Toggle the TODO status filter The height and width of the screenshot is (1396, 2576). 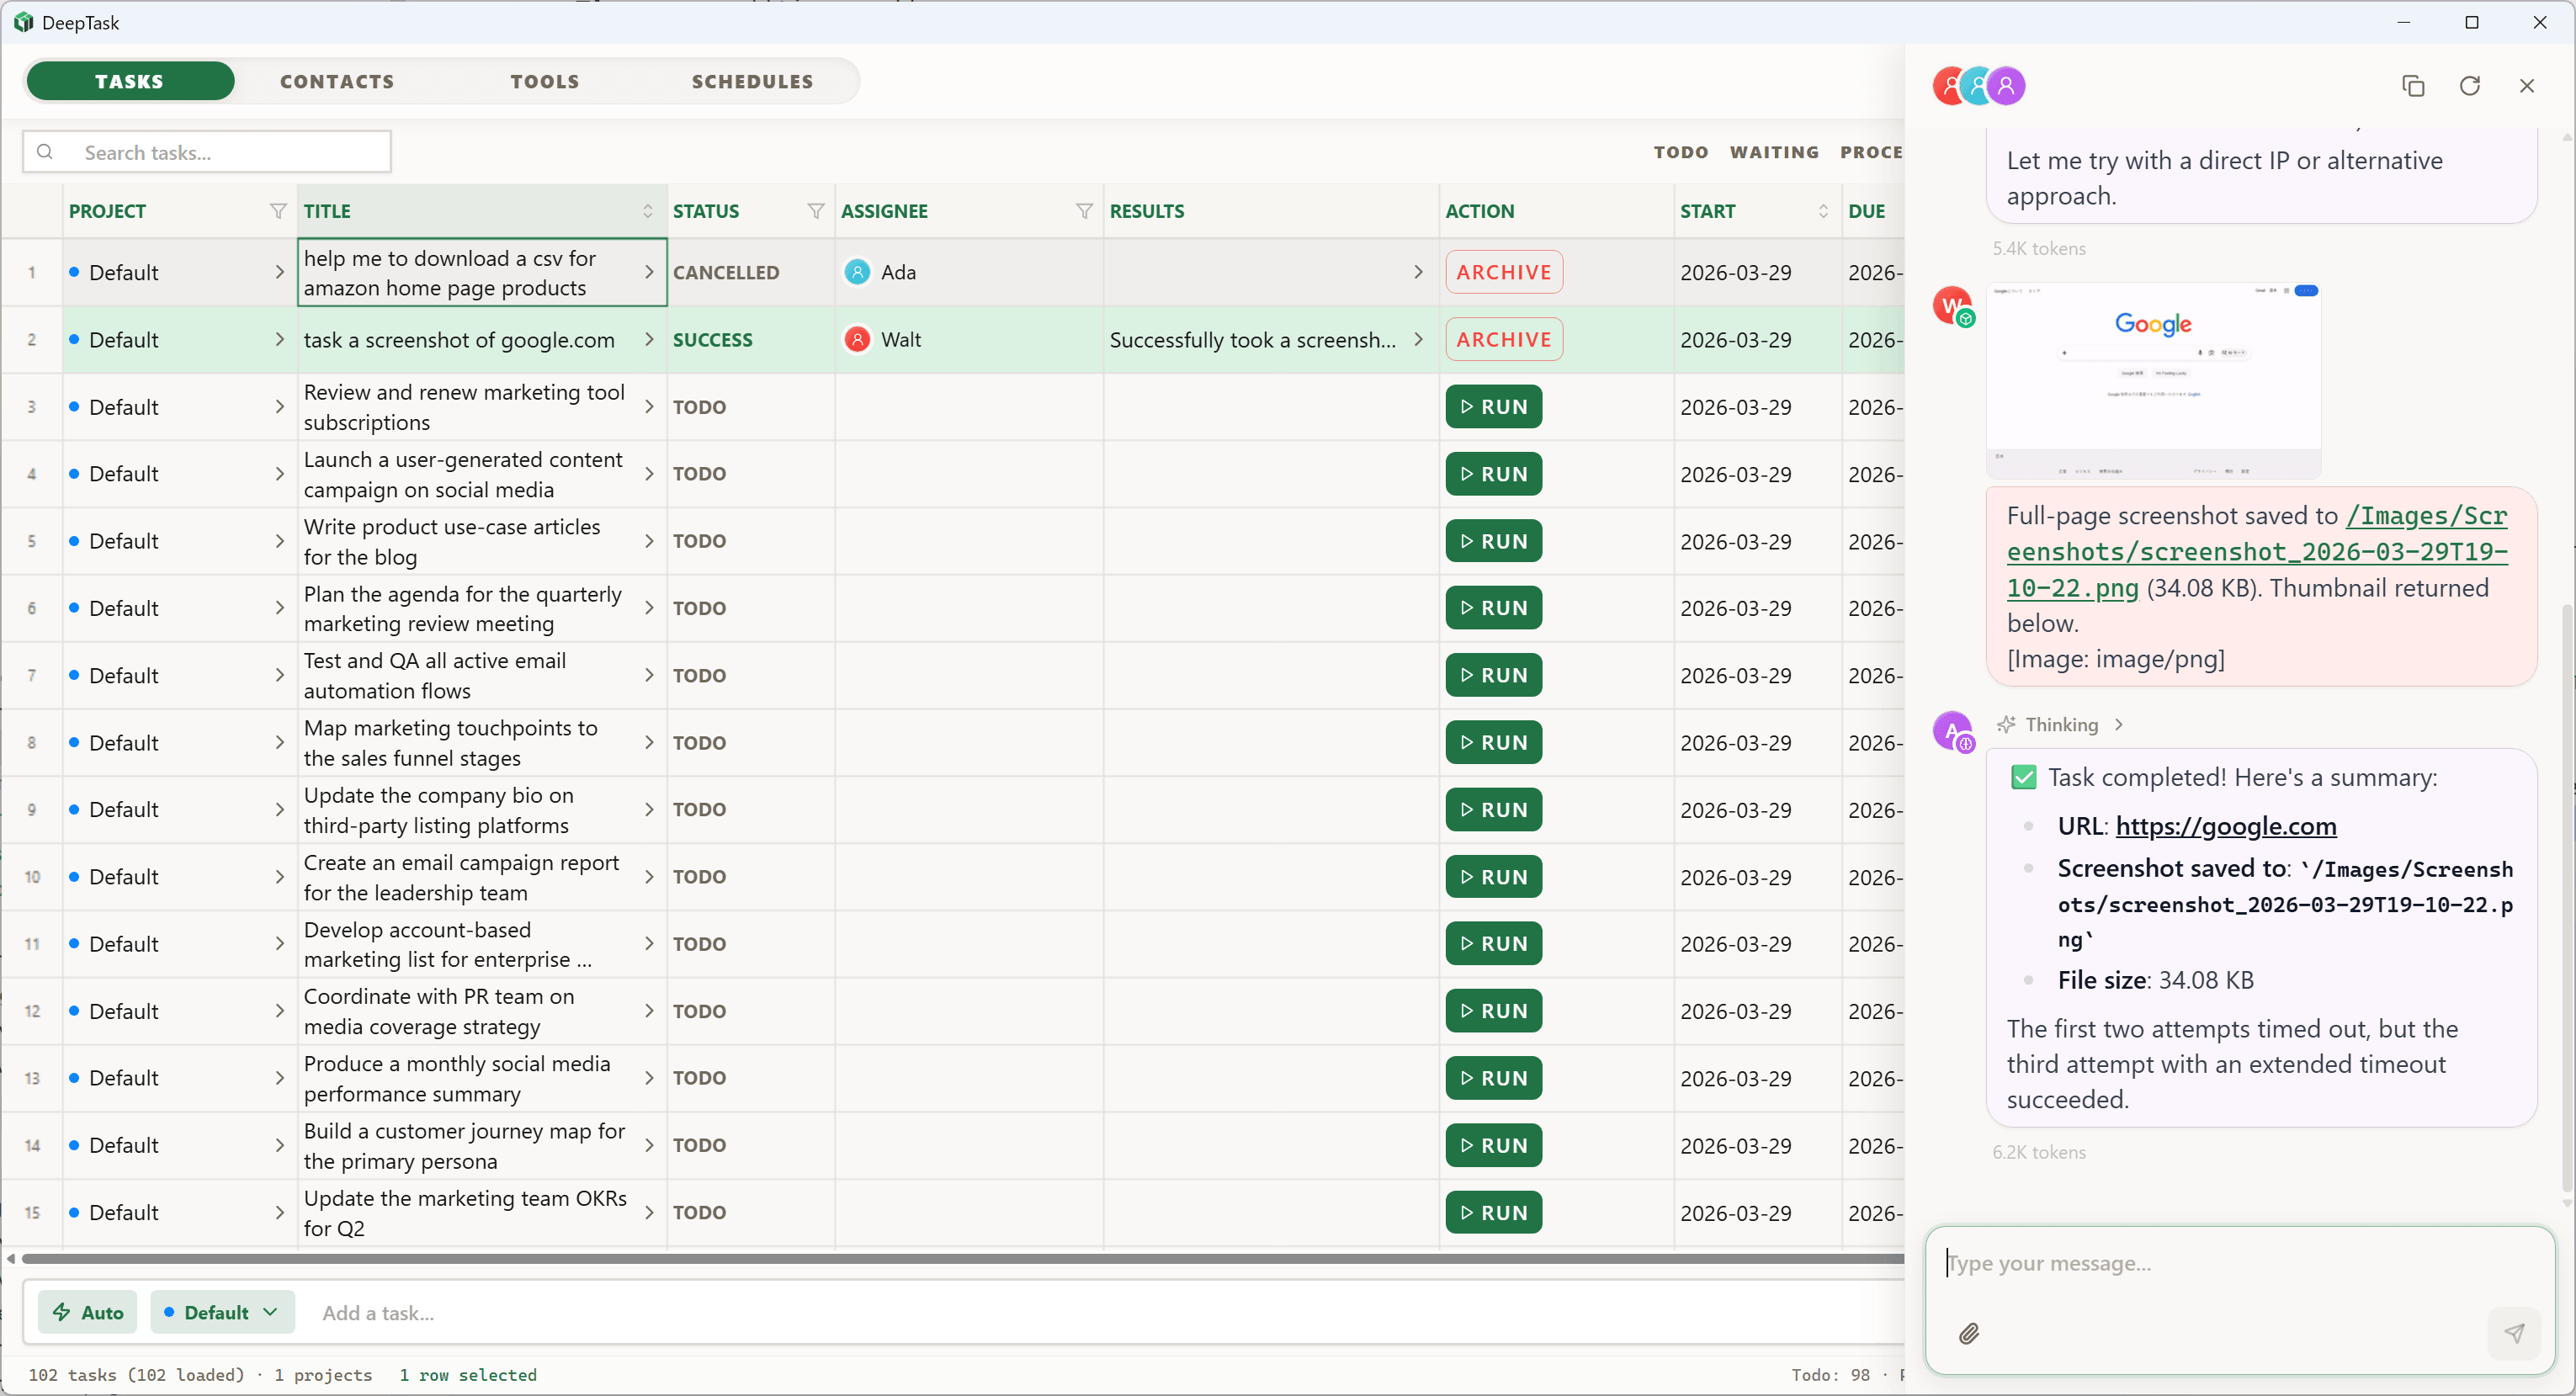click(x=1680, y=152)
